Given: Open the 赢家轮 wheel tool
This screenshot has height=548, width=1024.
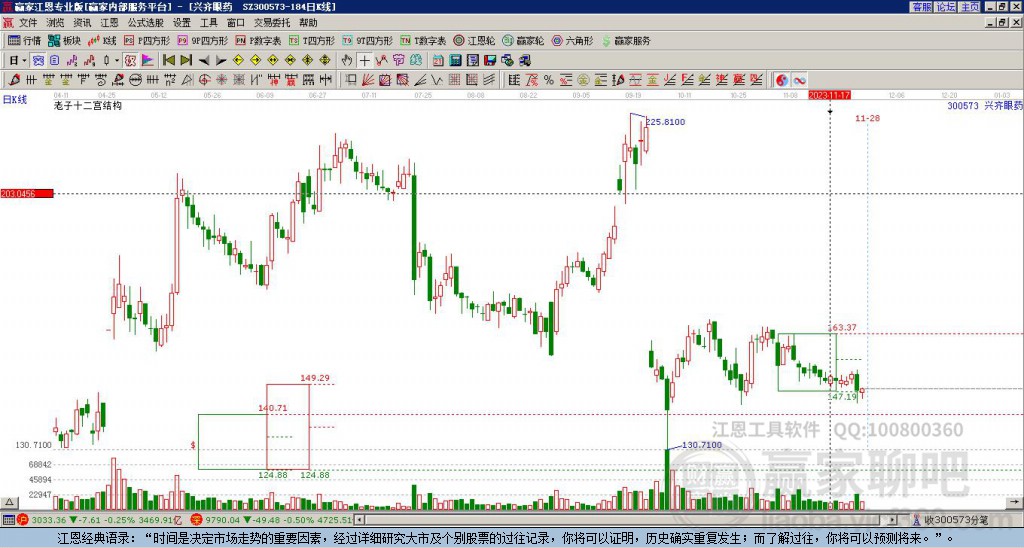Looking at the screenshot, I should point(523,40).
